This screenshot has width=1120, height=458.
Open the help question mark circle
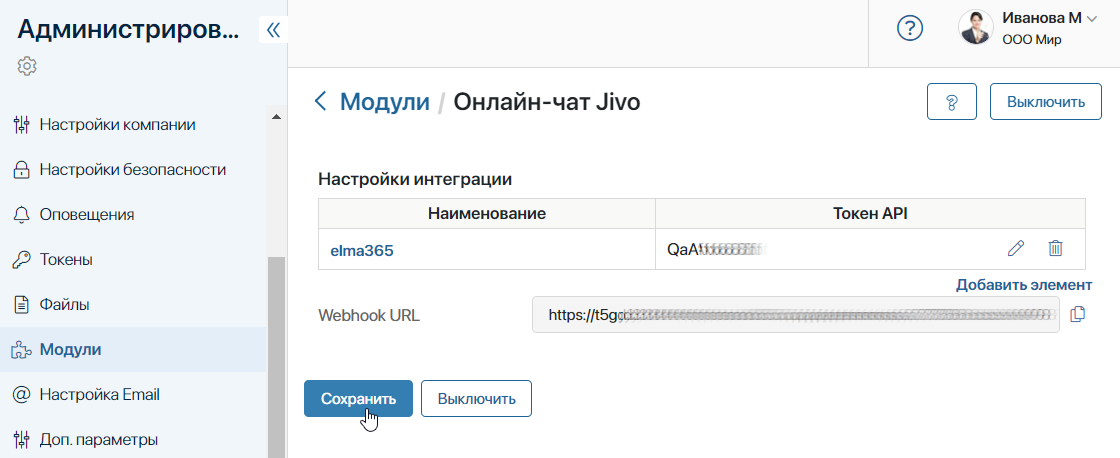coord(910,29)
